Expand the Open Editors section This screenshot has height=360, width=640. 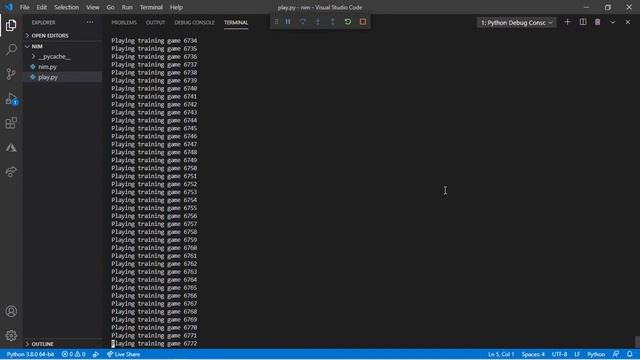[62, 36]
